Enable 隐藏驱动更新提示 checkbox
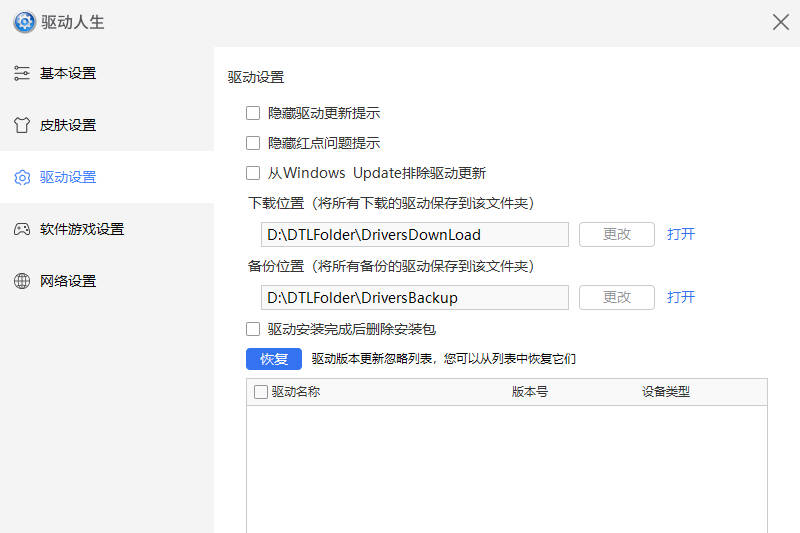Viewport: 800px width, 533px height. pyautogui.click(x=253, y=113)
